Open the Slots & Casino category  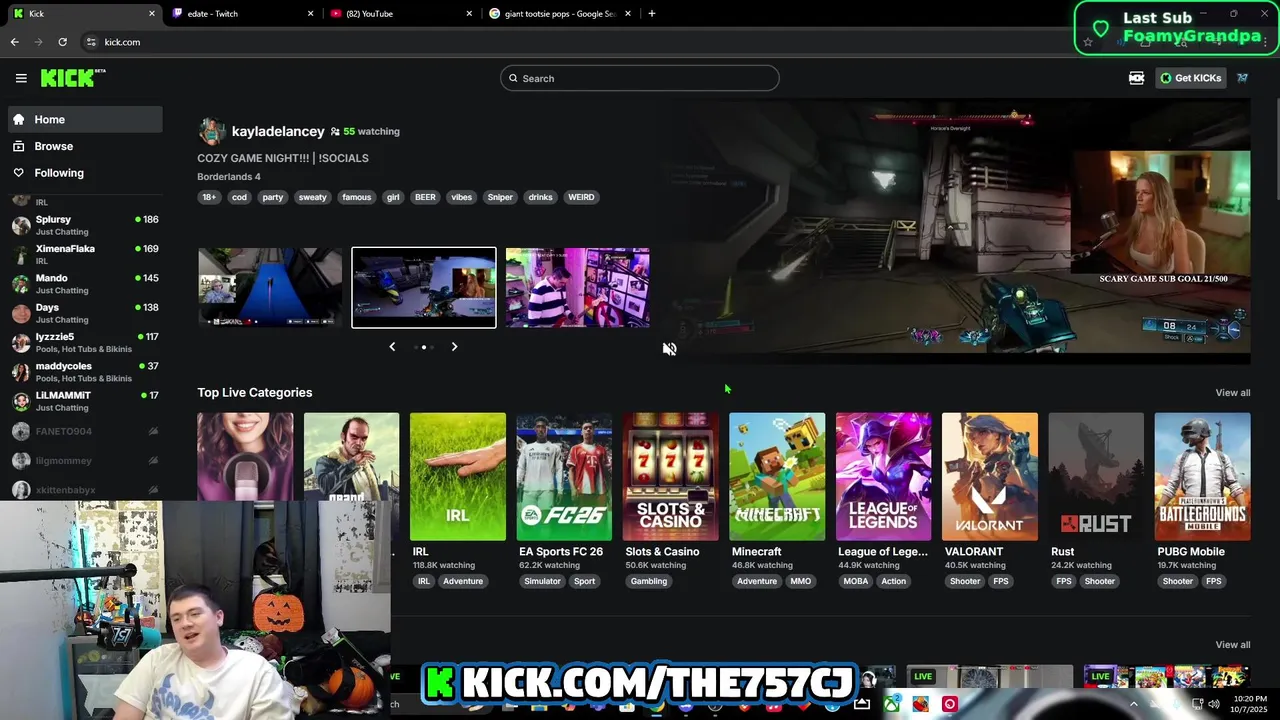point(670,476)
